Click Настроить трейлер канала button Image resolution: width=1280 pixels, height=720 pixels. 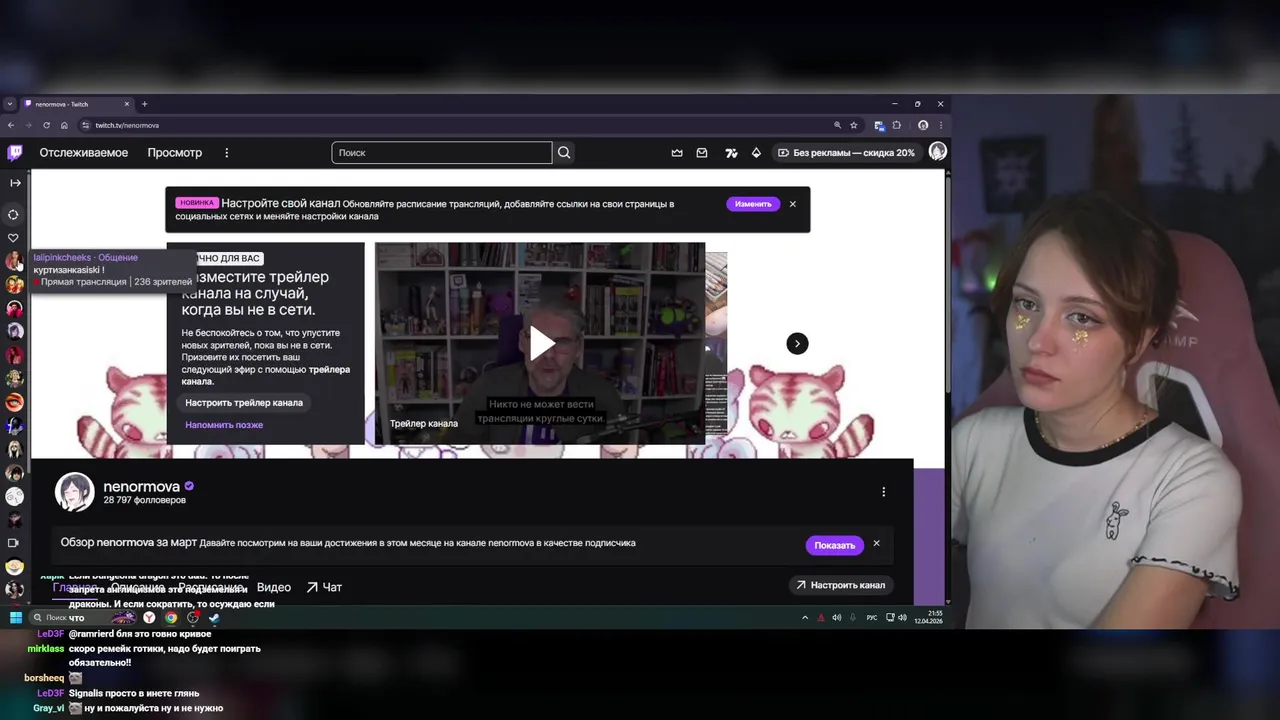coord(244,403)
